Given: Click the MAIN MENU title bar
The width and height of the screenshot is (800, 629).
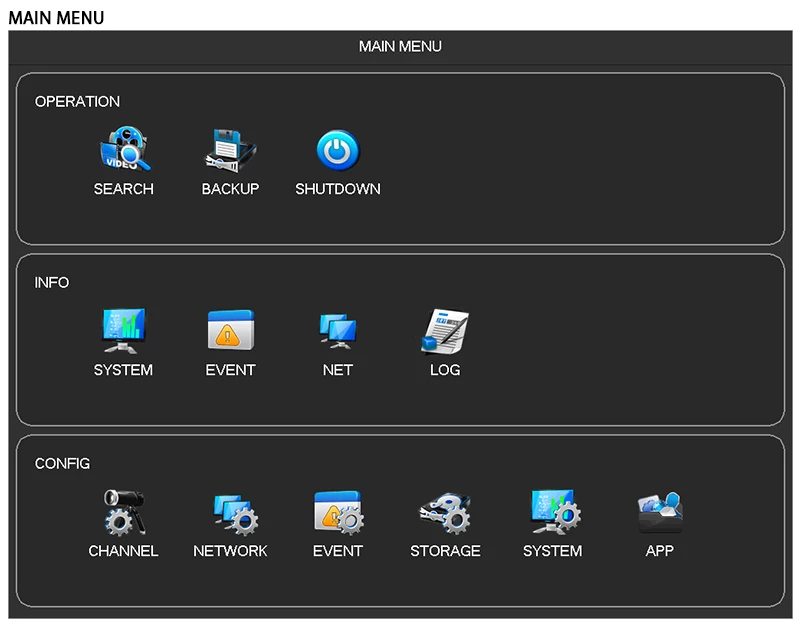Looking at the screenshot, I should pos(400,47).
